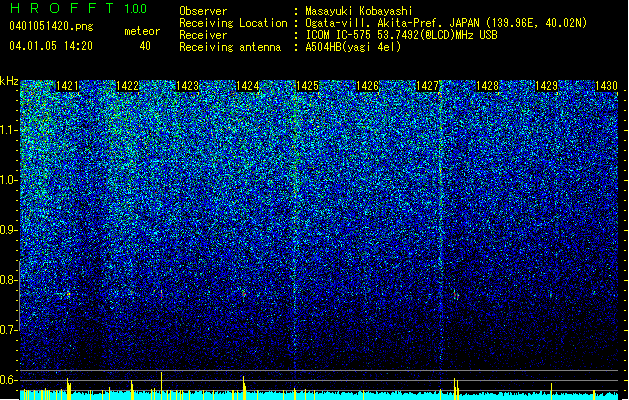The height and width of the screenshot is (400, 629).
Task: Click the HROFFT 1.0.0 title text
Action: click(79, 8)
